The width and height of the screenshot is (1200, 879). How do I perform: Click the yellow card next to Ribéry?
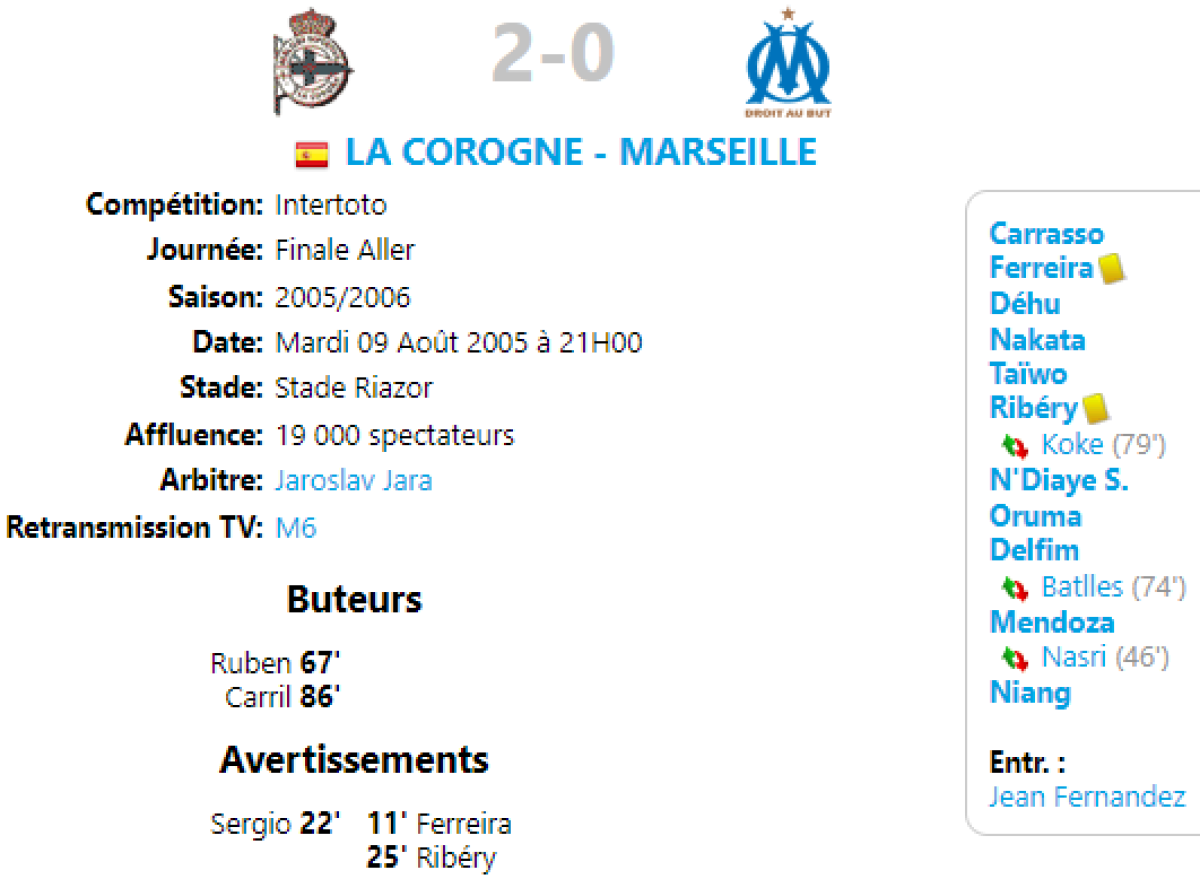(x=1095, y=408)
